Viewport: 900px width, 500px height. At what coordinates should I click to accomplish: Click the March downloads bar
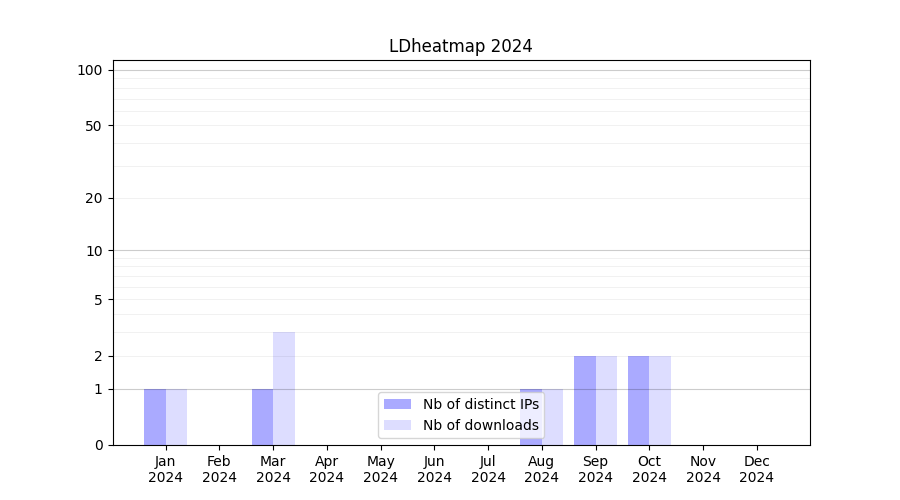284,388
